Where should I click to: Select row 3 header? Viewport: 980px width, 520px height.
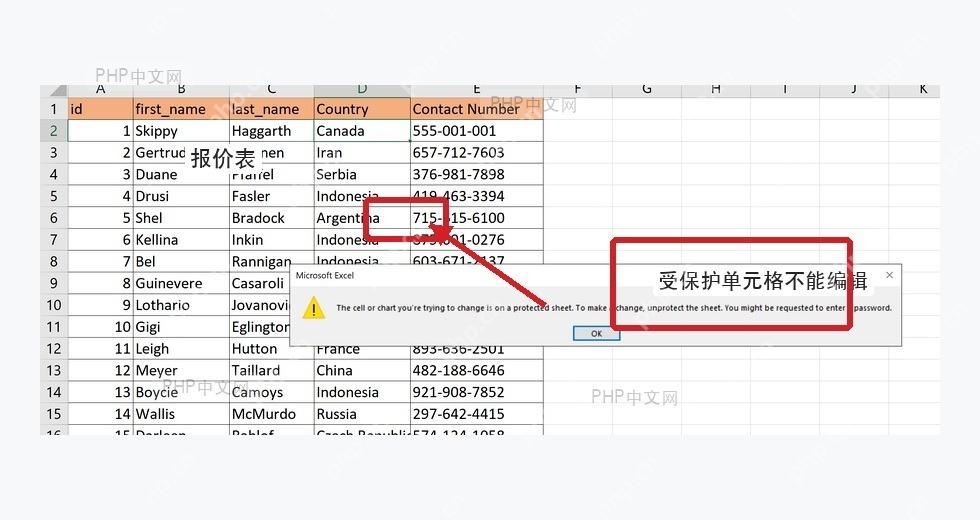pos(54,153)
